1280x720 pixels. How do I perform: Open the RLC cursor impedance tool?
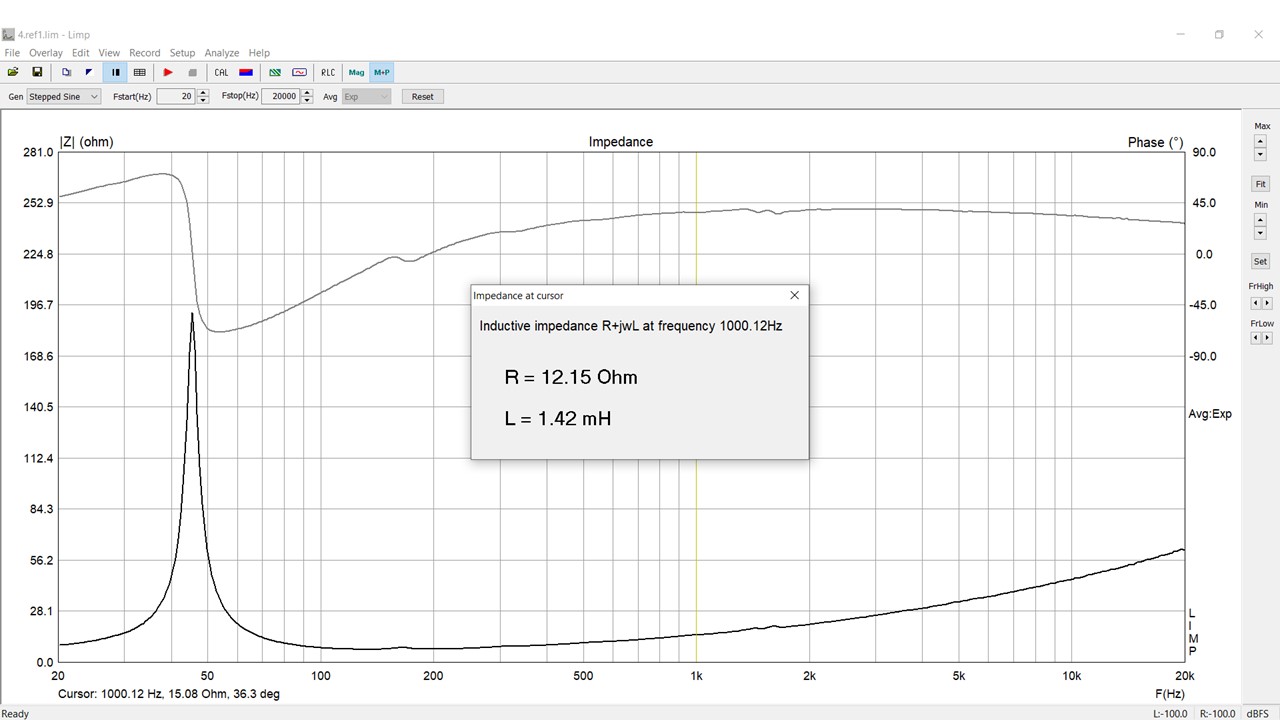point(328,72)
